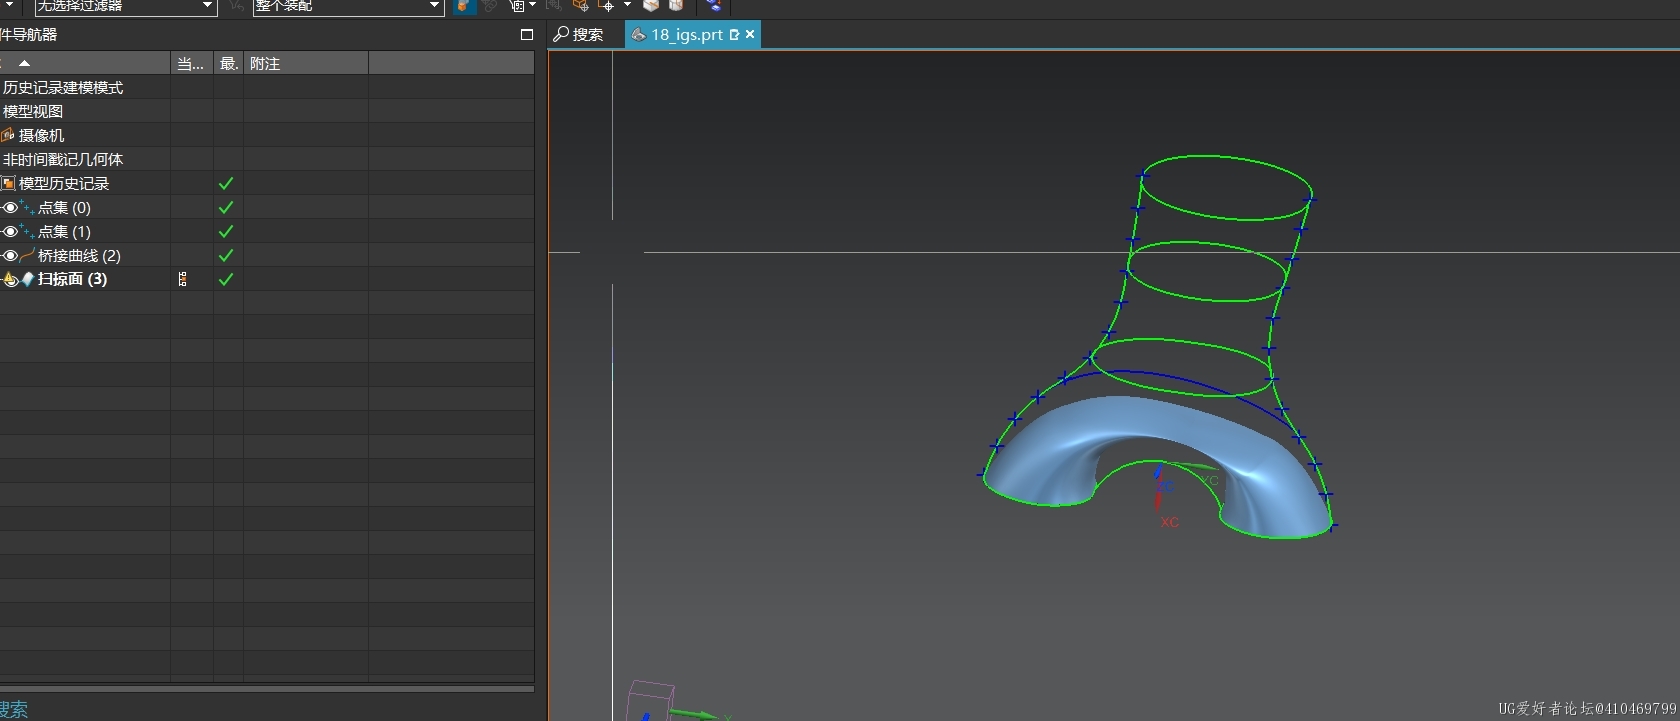Image resolution: width=1680 pixels, height=721 pixels.
Task: Click the top green ellipse section curve
Action: pyautogui.click(x=1226, y=187)
